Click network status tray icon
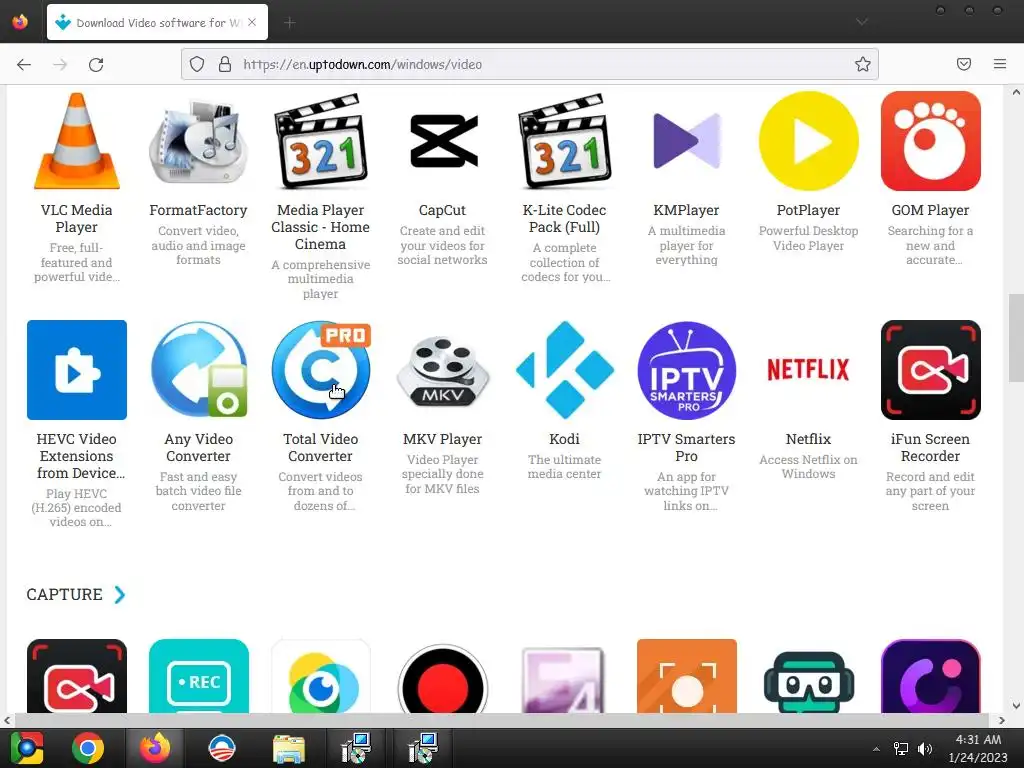Viewport: 1024px width, 768px height. [901, 749]
